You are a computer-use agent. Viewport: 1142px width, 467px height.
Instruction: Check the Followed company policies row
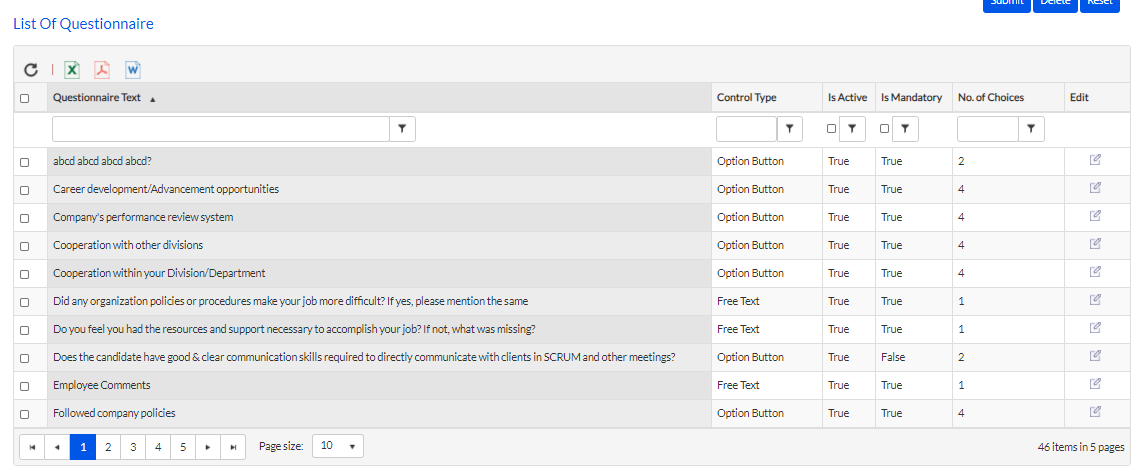click(25, 413)
